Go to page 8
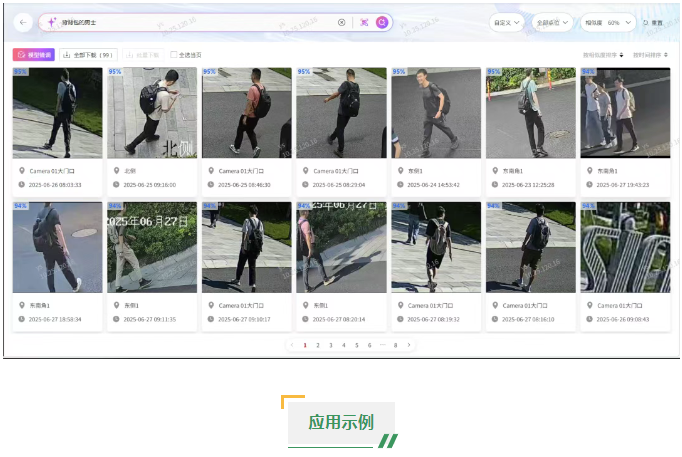This screenshot has height=457, width=682. (395, 345)
